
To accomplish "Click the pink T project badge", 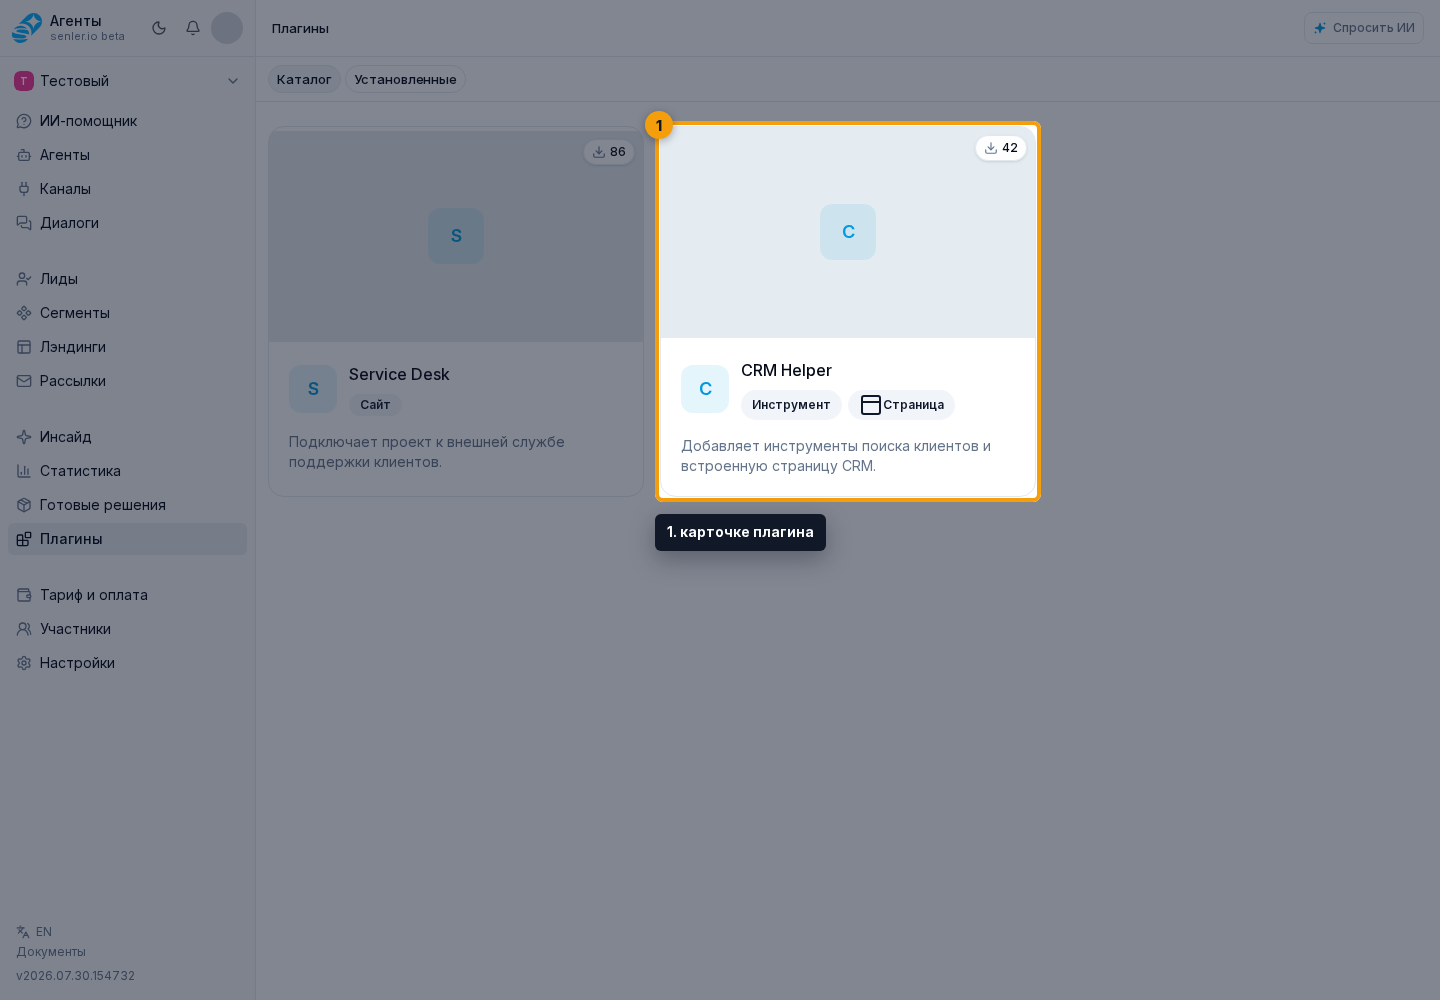I will 24,81.
